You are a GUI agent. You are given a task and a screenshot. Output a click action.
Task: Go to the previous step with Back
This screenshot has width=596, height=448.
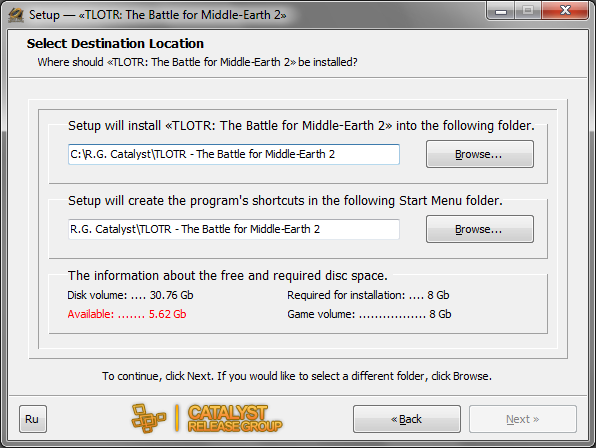pos(407,419)
